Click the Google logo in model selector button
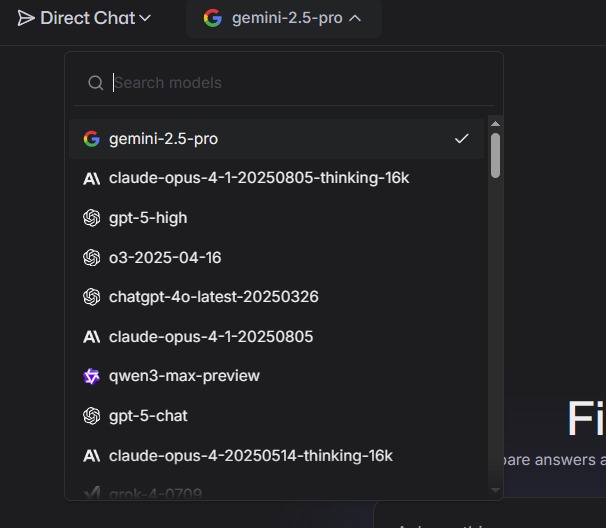Image resolution: width=606 pixels, height=528 pixels. pos(212,18)
